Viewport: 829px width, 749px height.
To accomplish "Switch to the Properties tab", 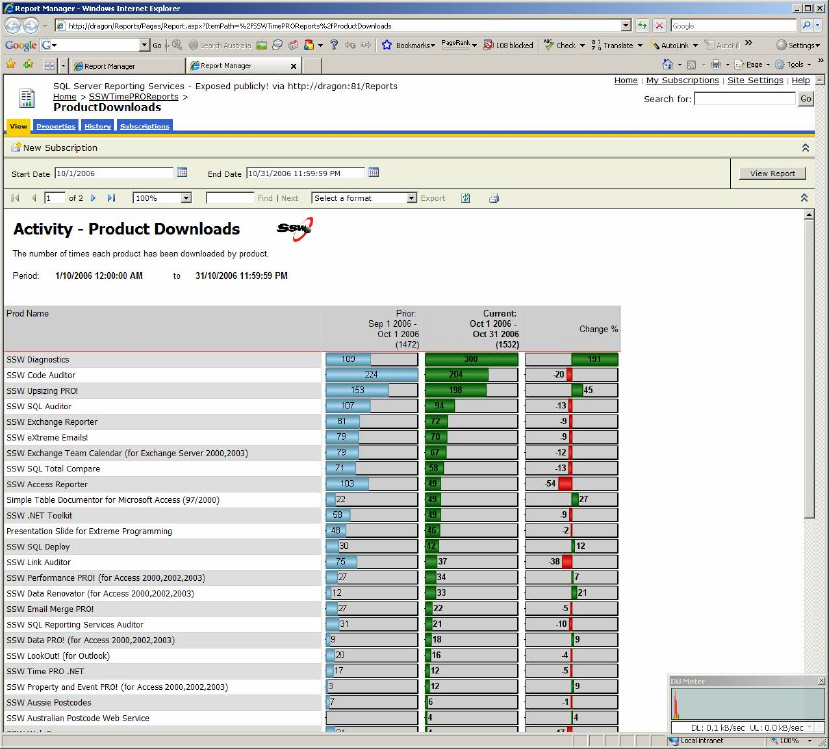I will [x=56, y=126].
